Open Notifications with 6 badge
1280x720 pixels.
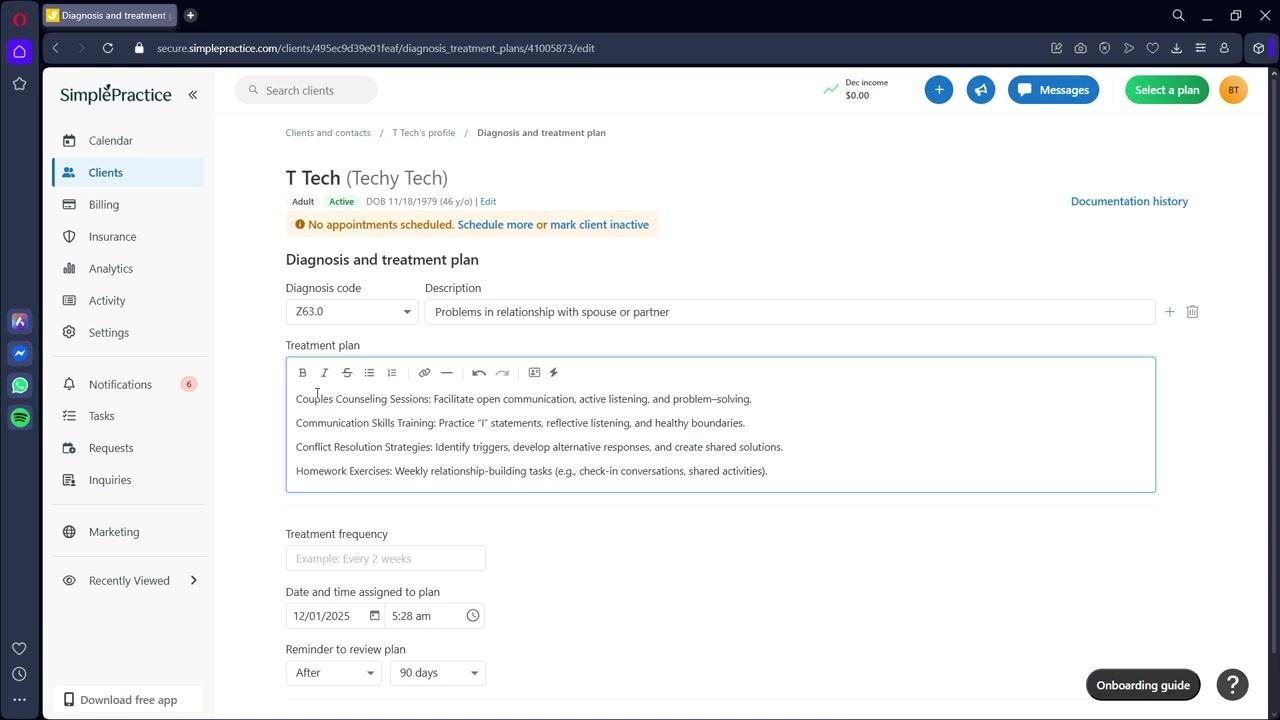point(129,385)
